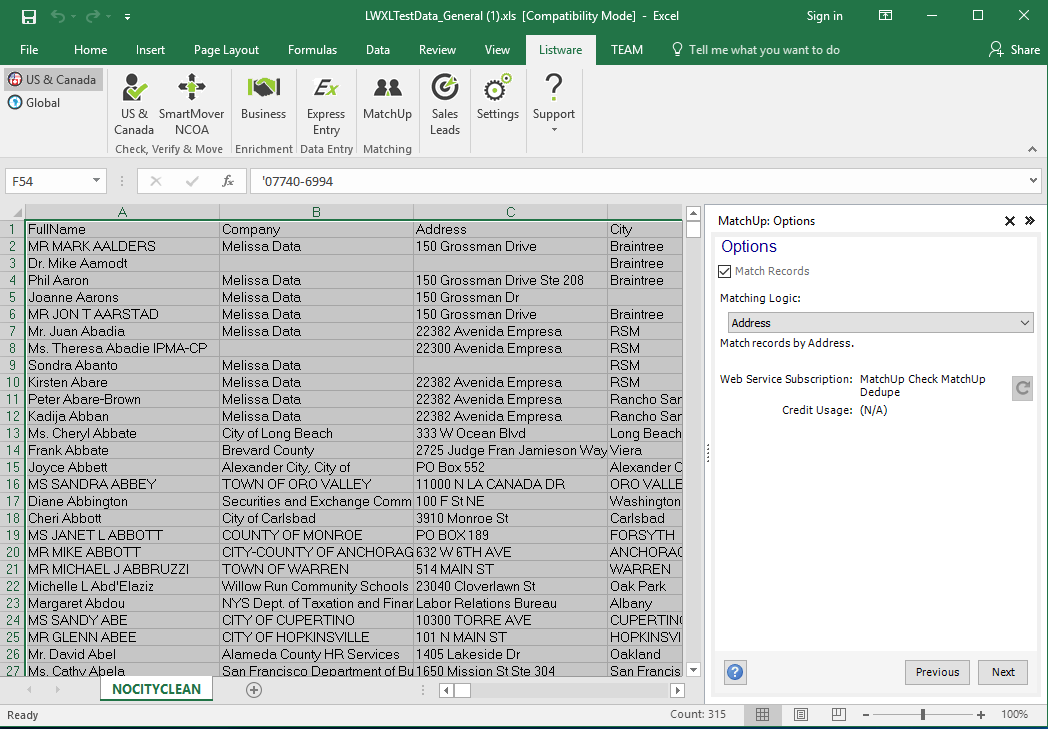This screenshot has height=729, width=1048.
Task: Expand the Name Box dropdown arrow
Action: pos(97,181)
